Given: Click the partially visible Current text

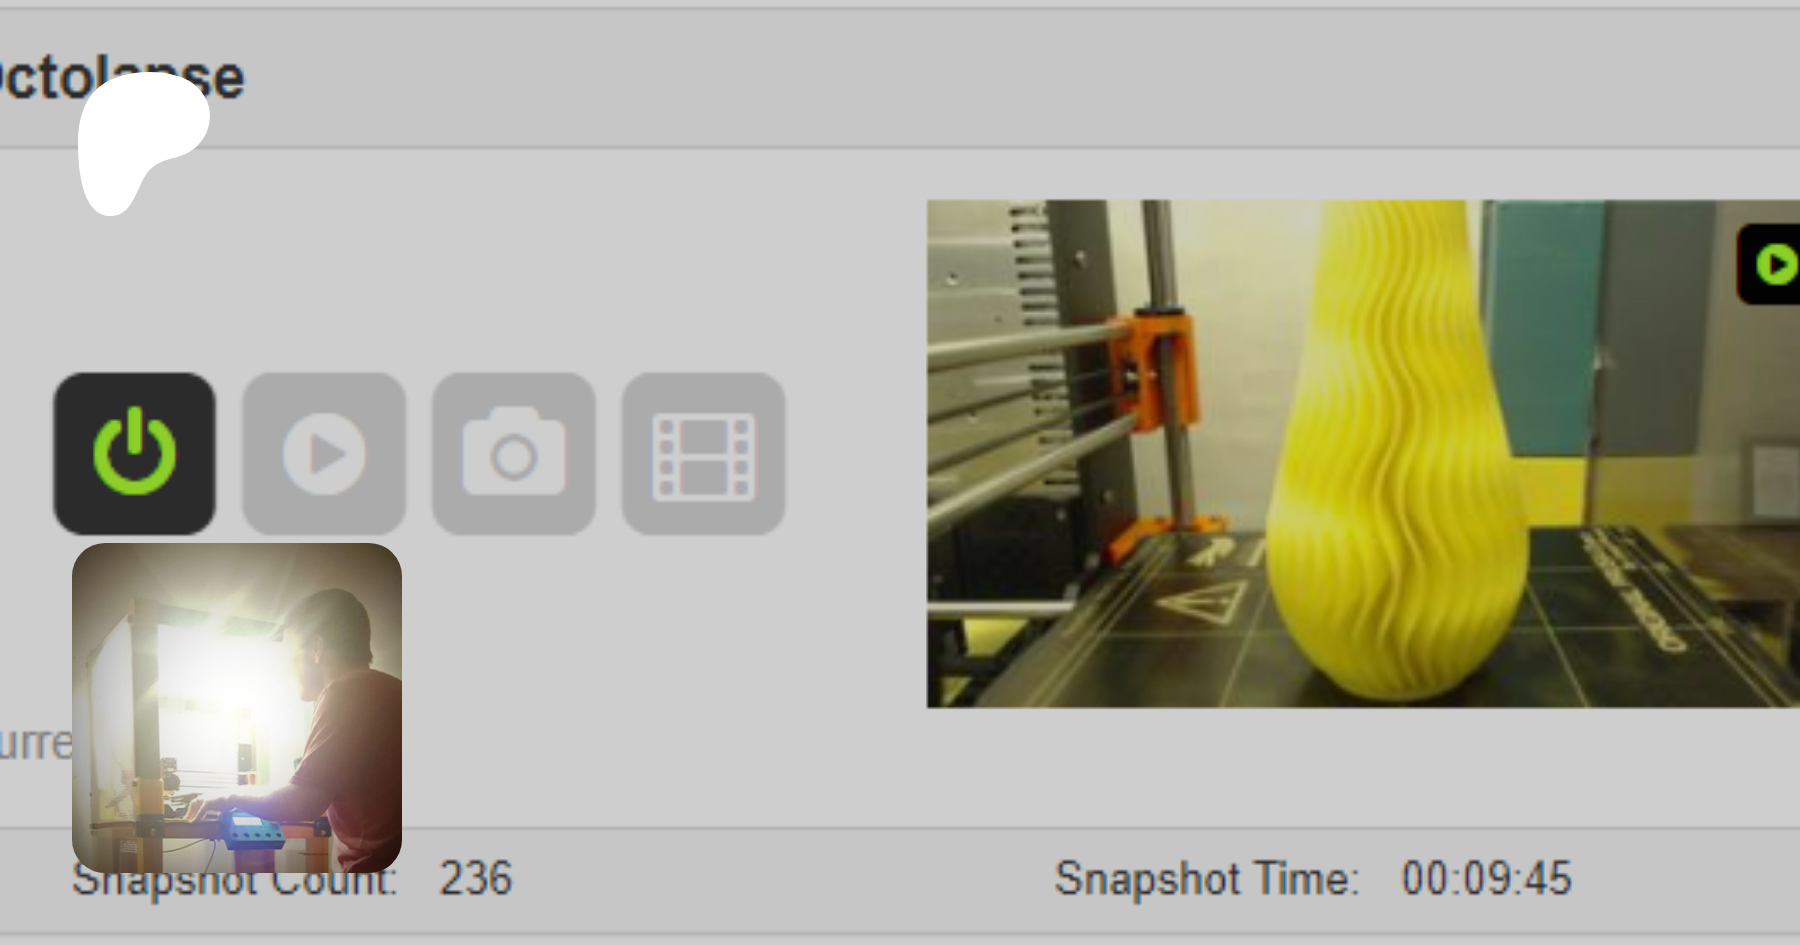Looking at the screenshot, I should coord(36,744).
